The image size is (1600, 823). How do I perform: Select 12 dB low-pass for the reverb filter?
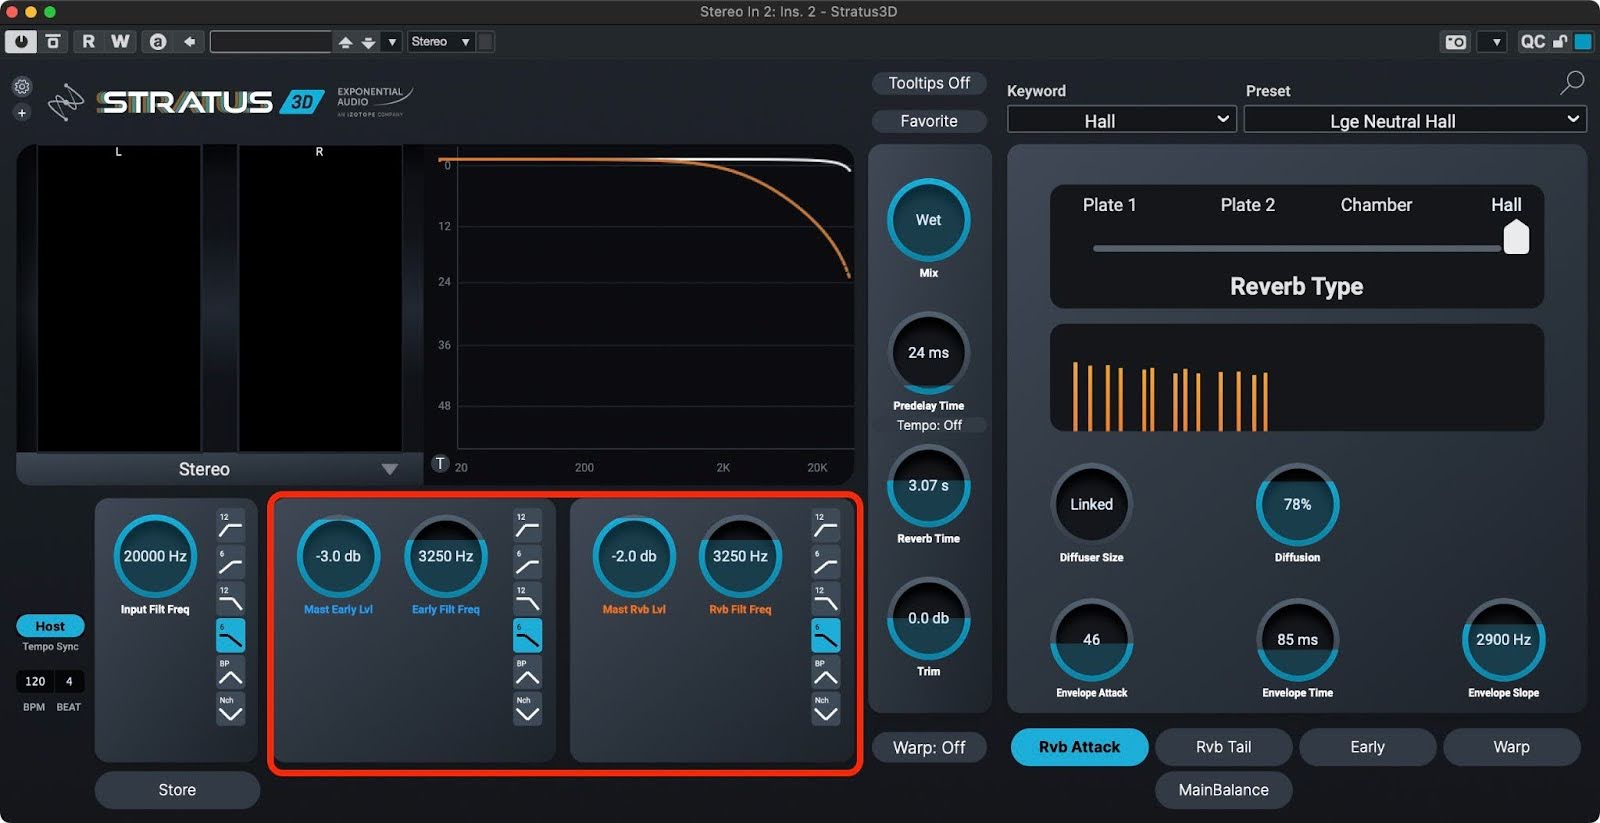[x=825, y=599]
